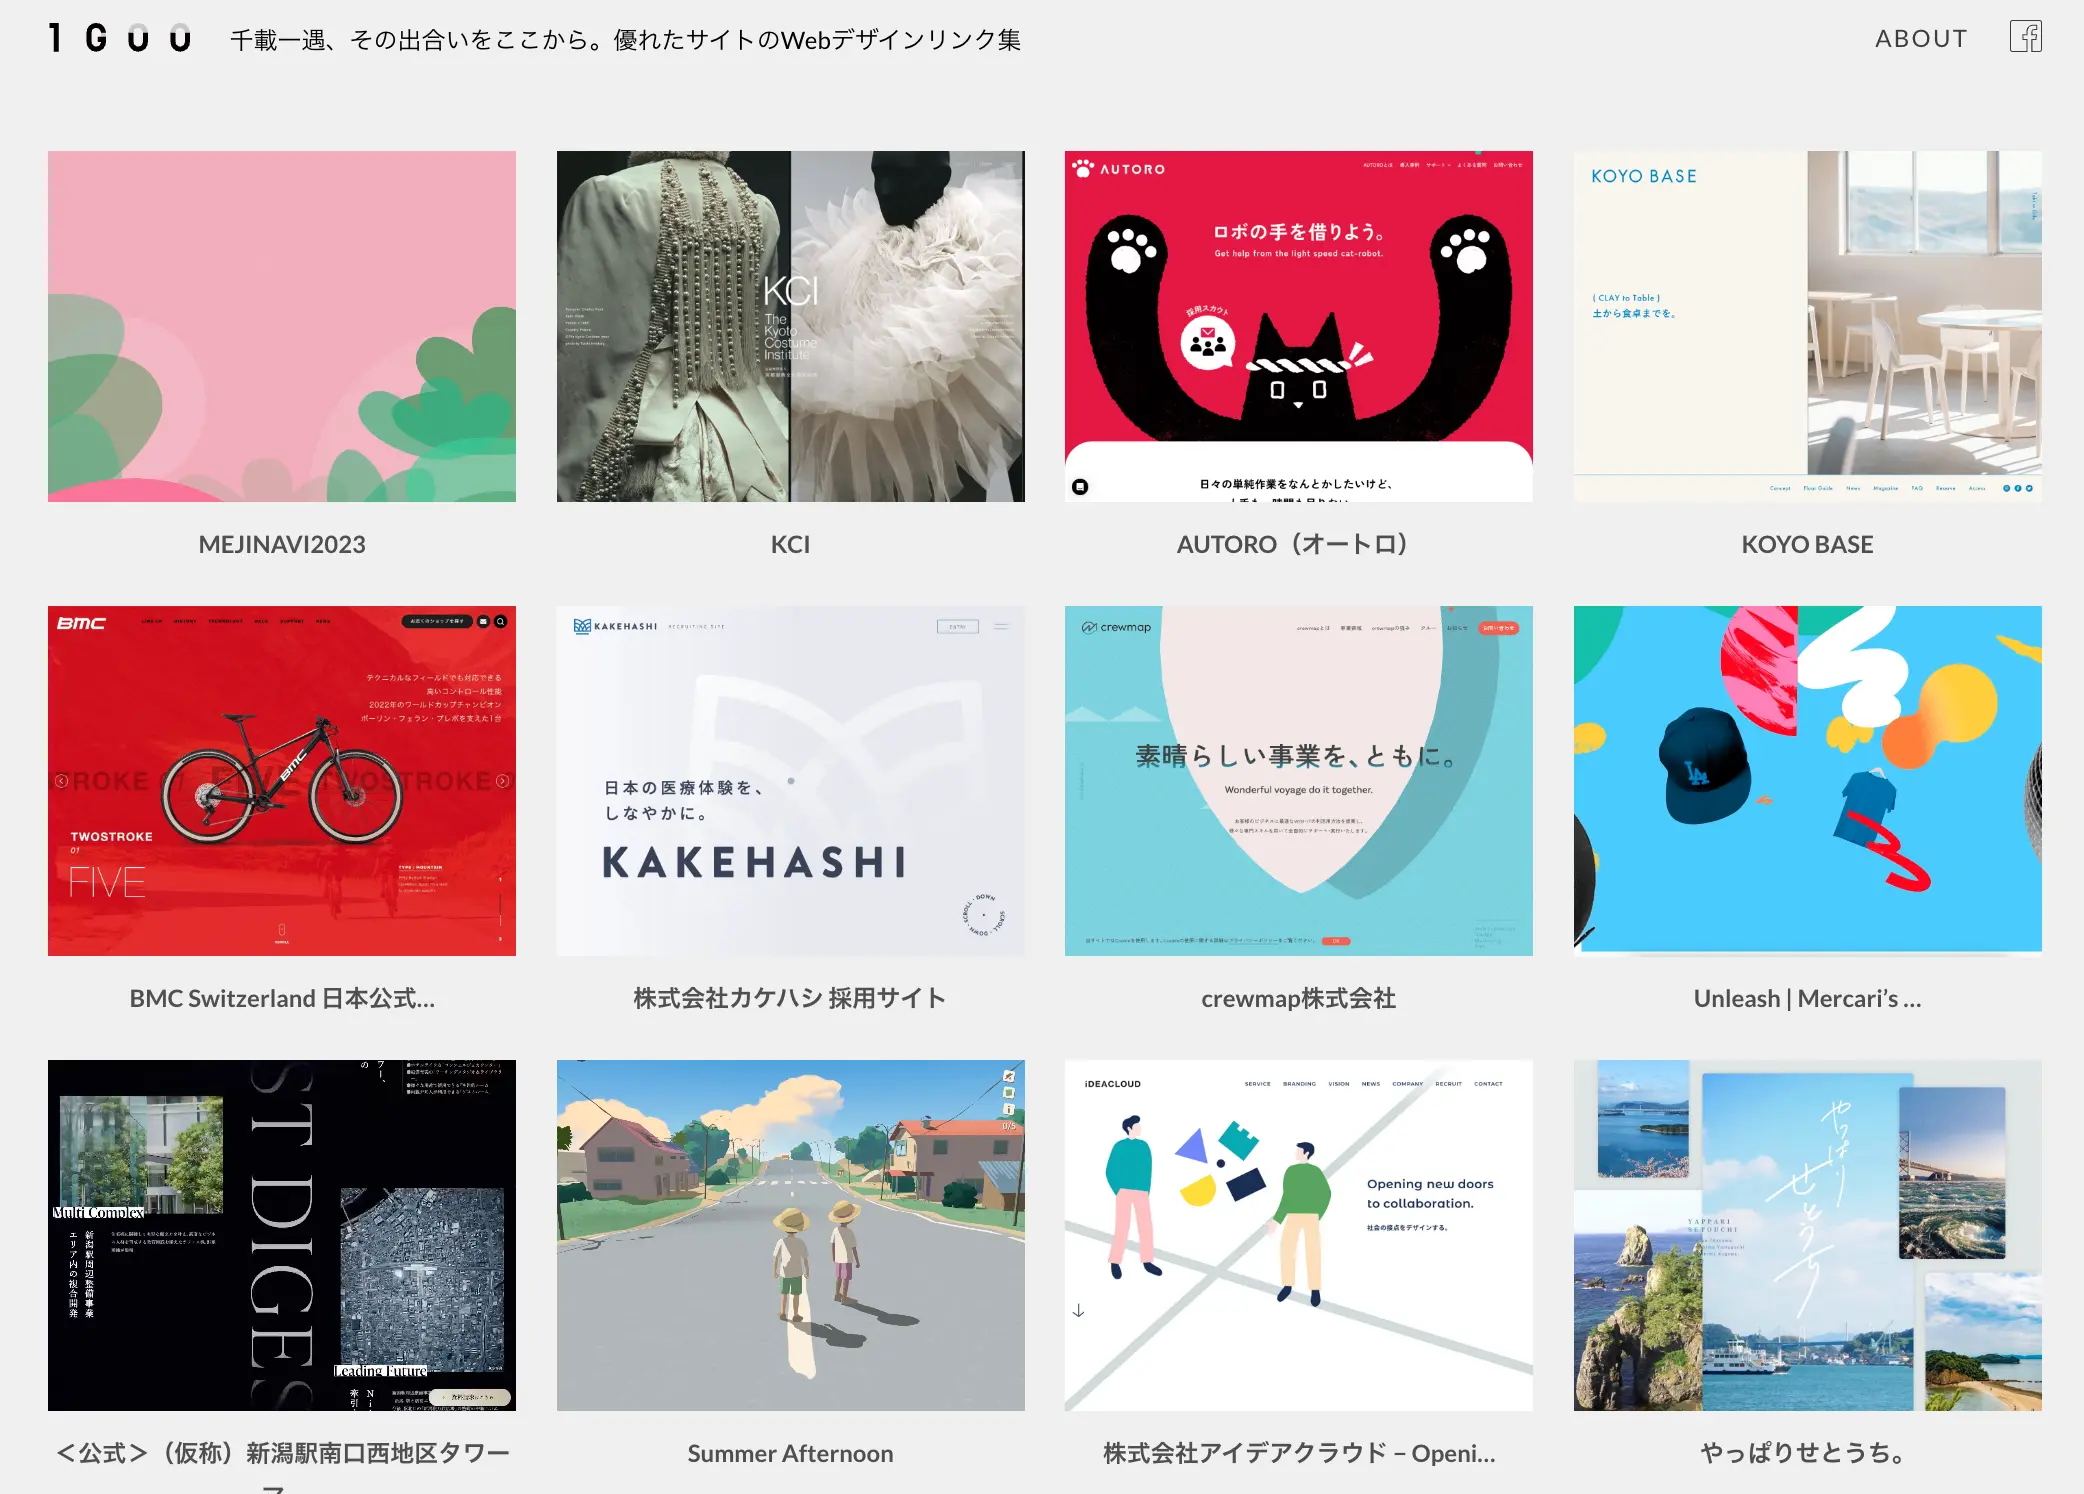Click the MEJINAVI2023 title link

[x=282, y=544]
